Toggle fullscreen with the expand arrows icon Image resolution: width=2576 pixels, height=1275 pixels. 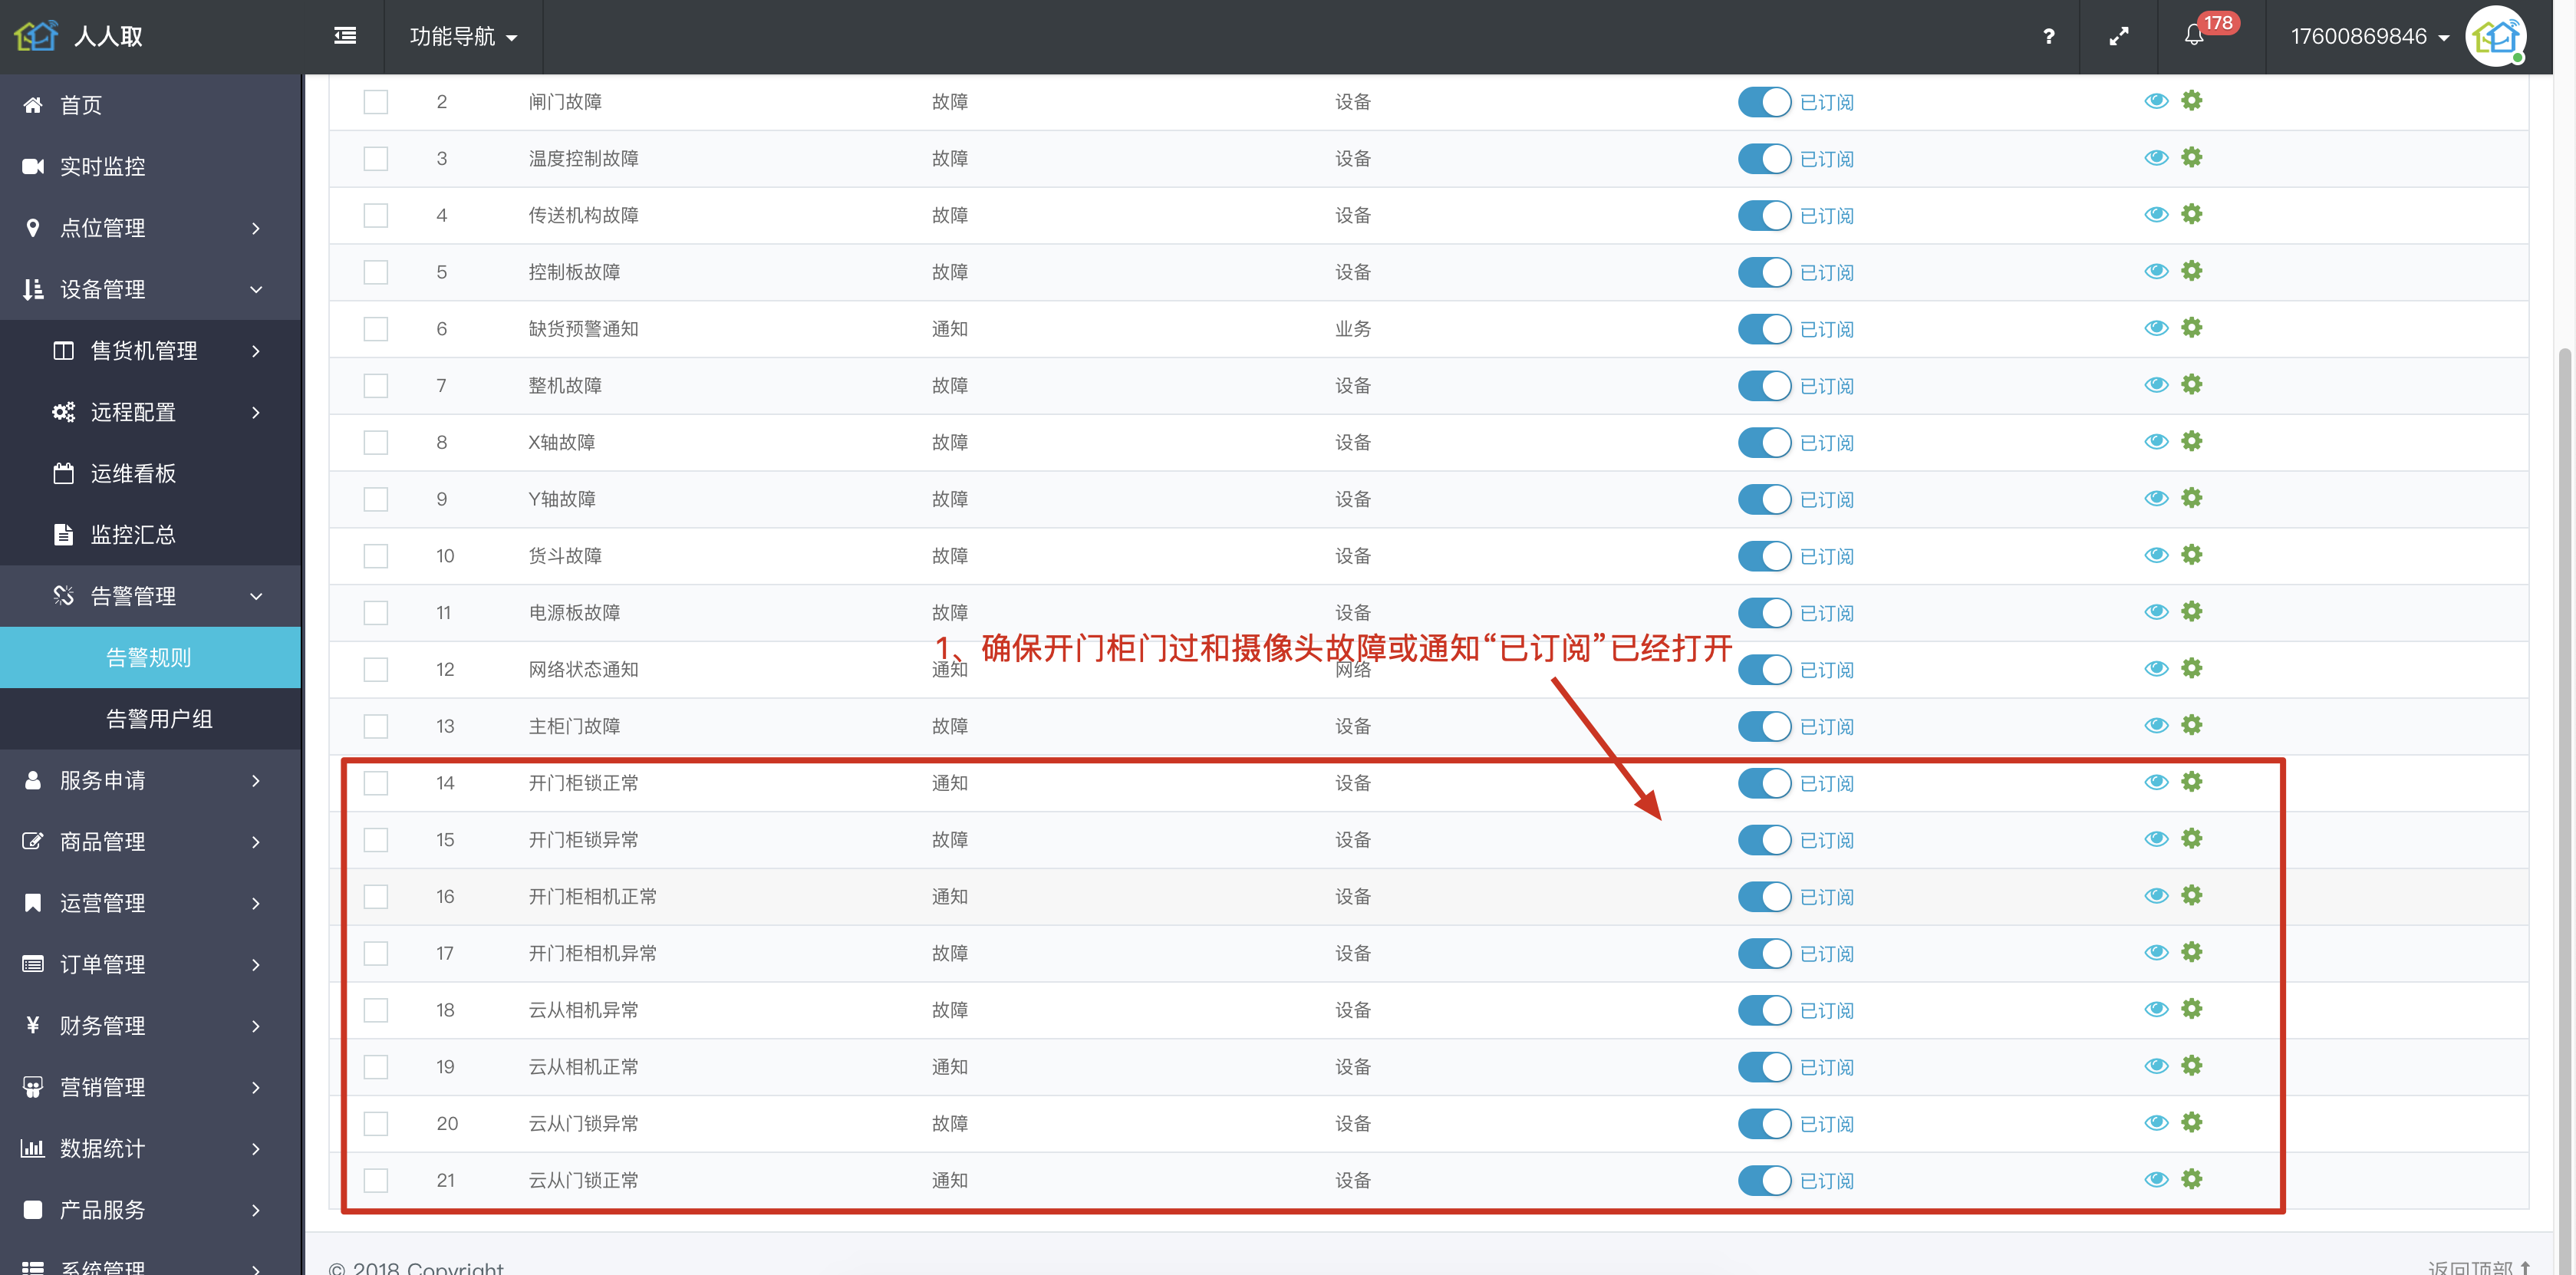click(2119, 36)
